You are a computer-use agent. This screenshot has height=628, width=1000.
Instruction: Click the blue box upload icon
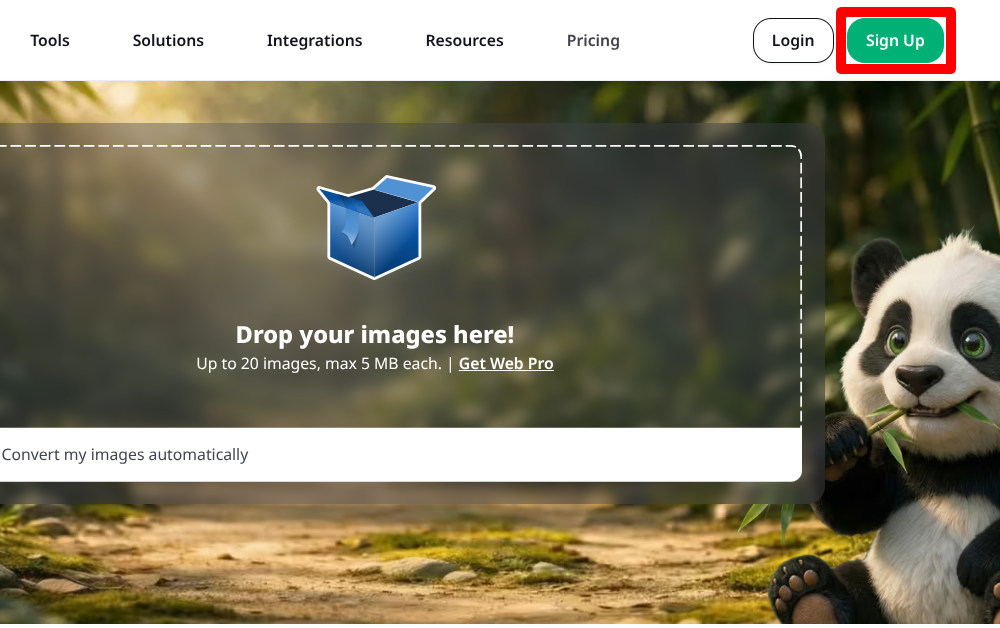point(376,227)
